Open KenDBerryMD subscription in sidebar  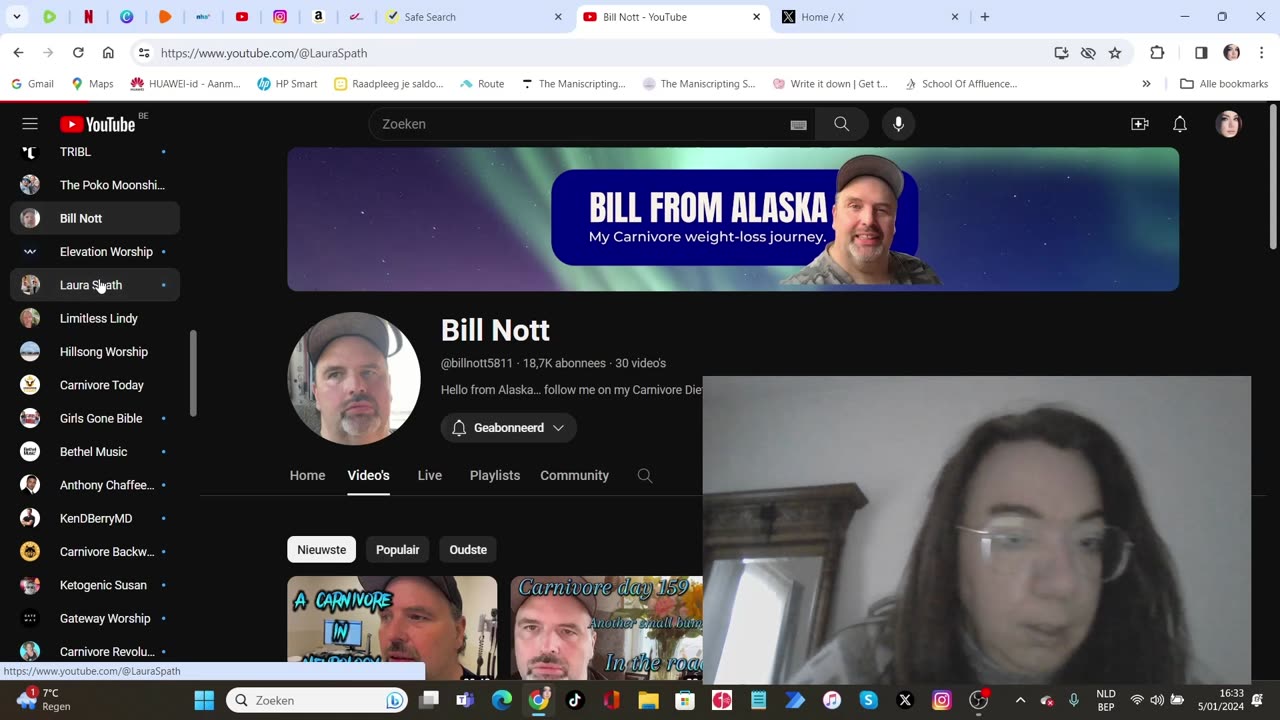[x=95, y=518]
